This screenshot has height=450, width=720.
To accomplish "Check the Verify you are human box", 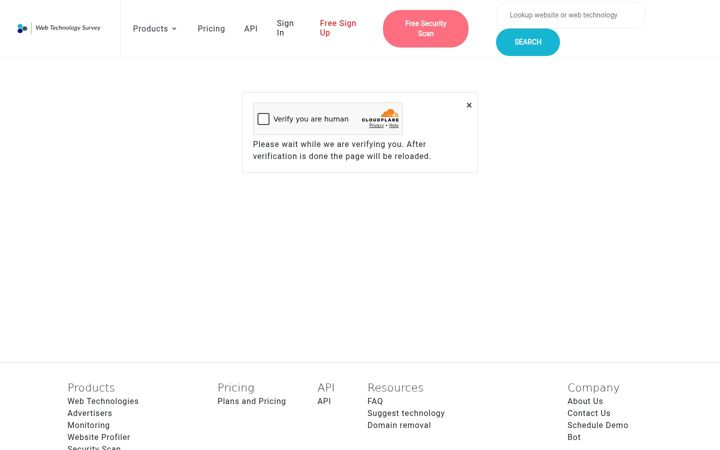I will 264,119.
